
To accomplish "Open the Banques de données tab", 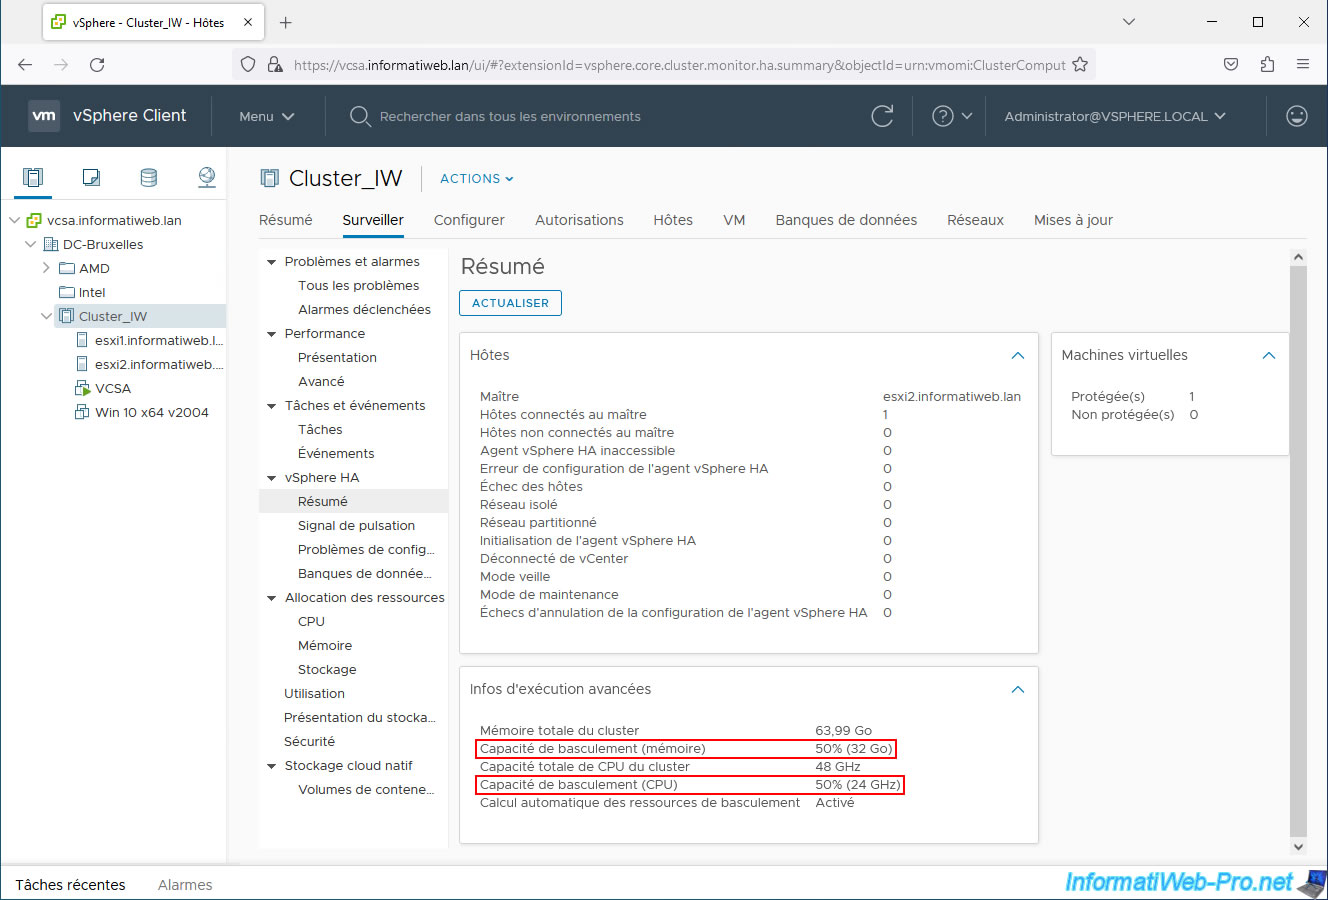I will [x=846, y=220].
